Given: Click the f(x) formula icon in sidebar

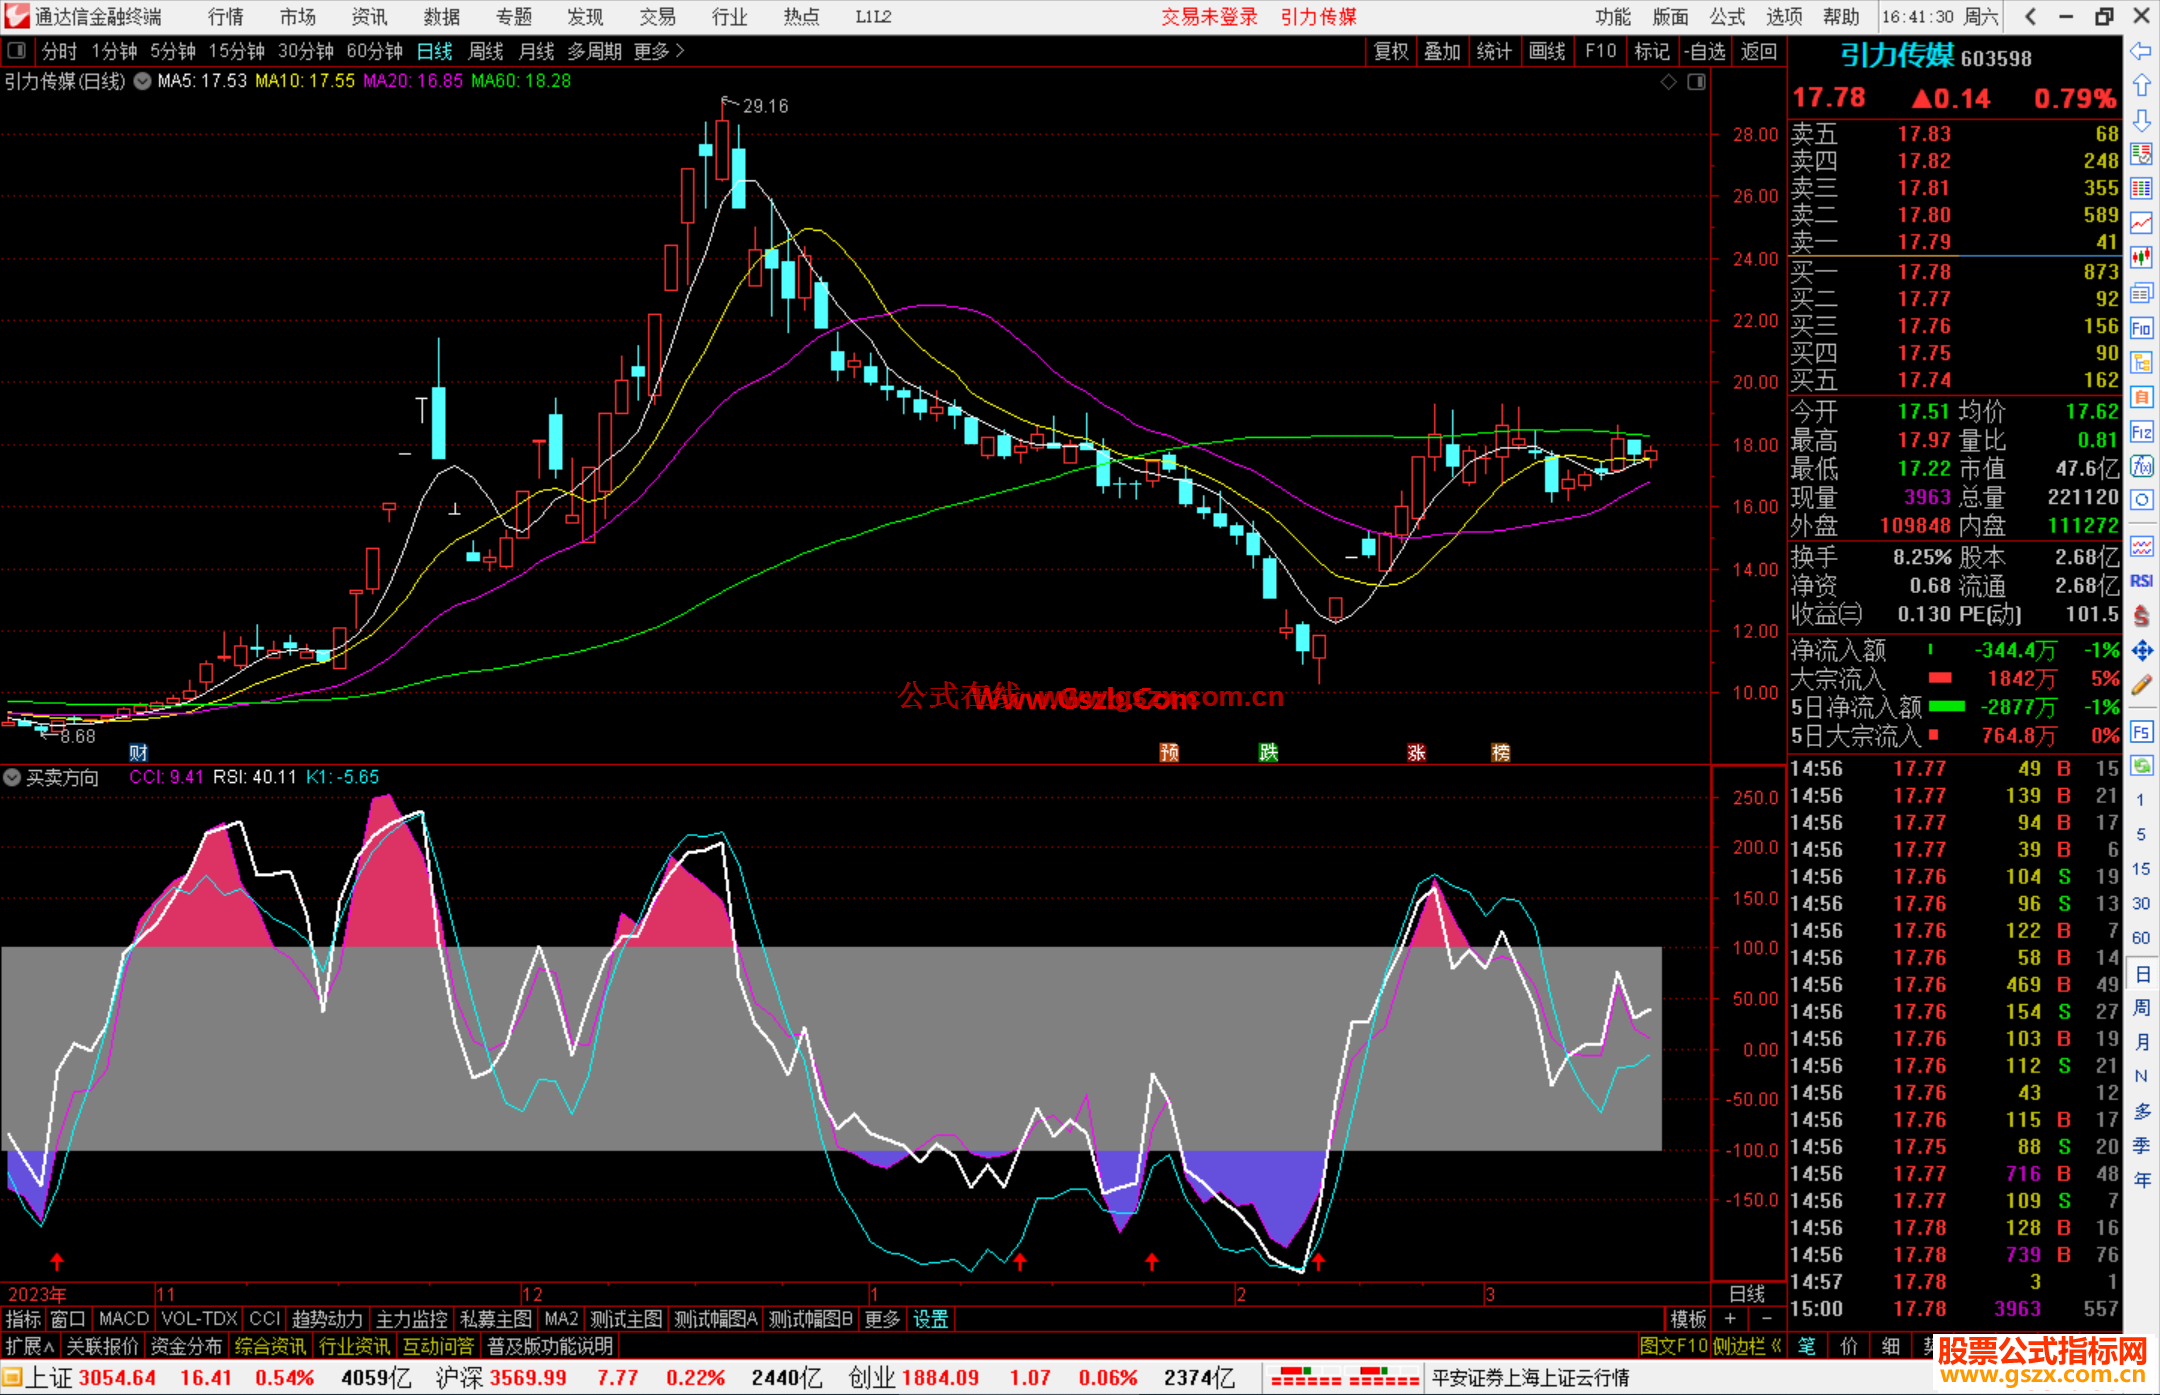Looking at the screenshot, I should [x=2141, y=466].
